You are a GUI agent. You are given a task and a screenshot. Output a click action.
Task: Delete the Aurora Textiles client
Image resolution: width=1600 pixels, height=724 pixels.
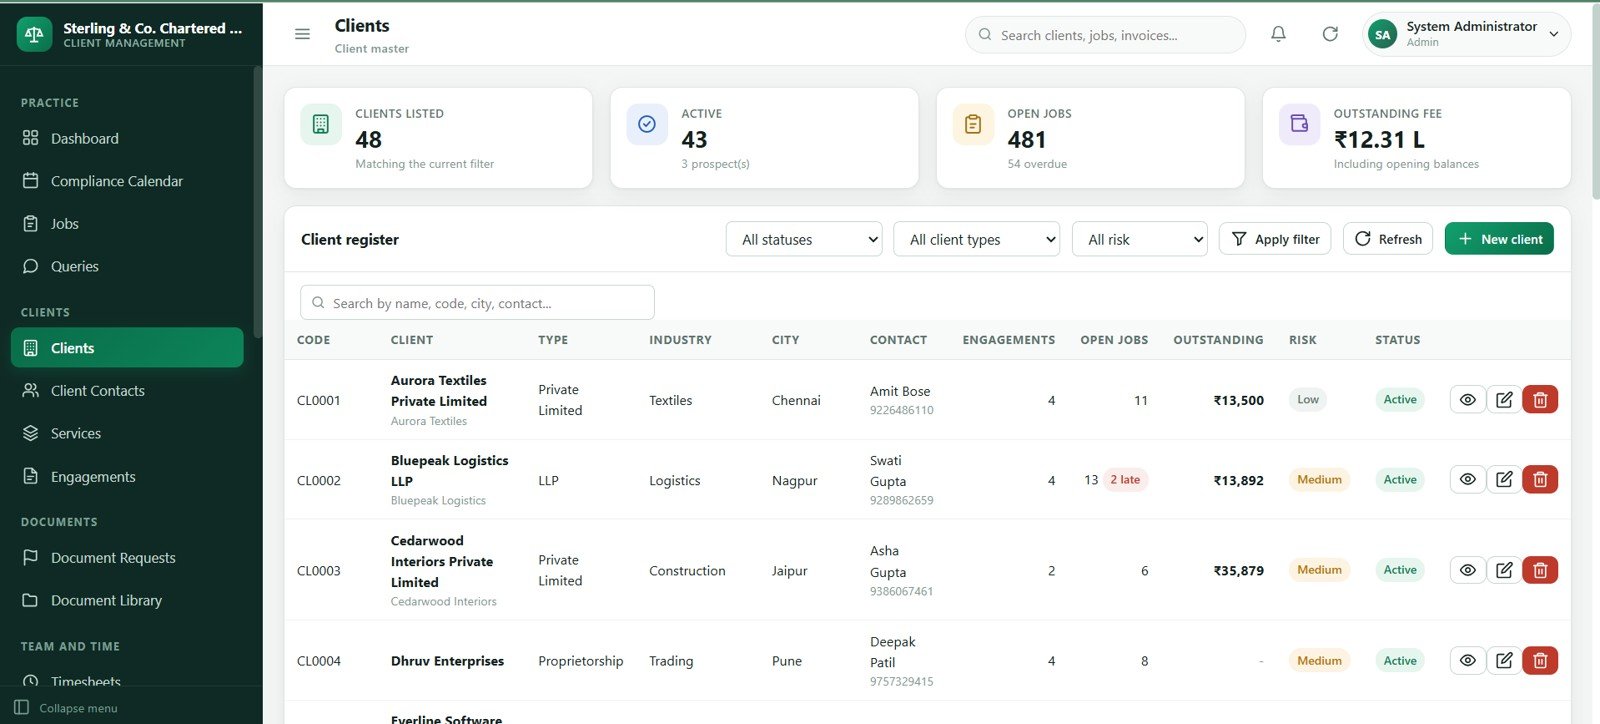[1540, 400]
